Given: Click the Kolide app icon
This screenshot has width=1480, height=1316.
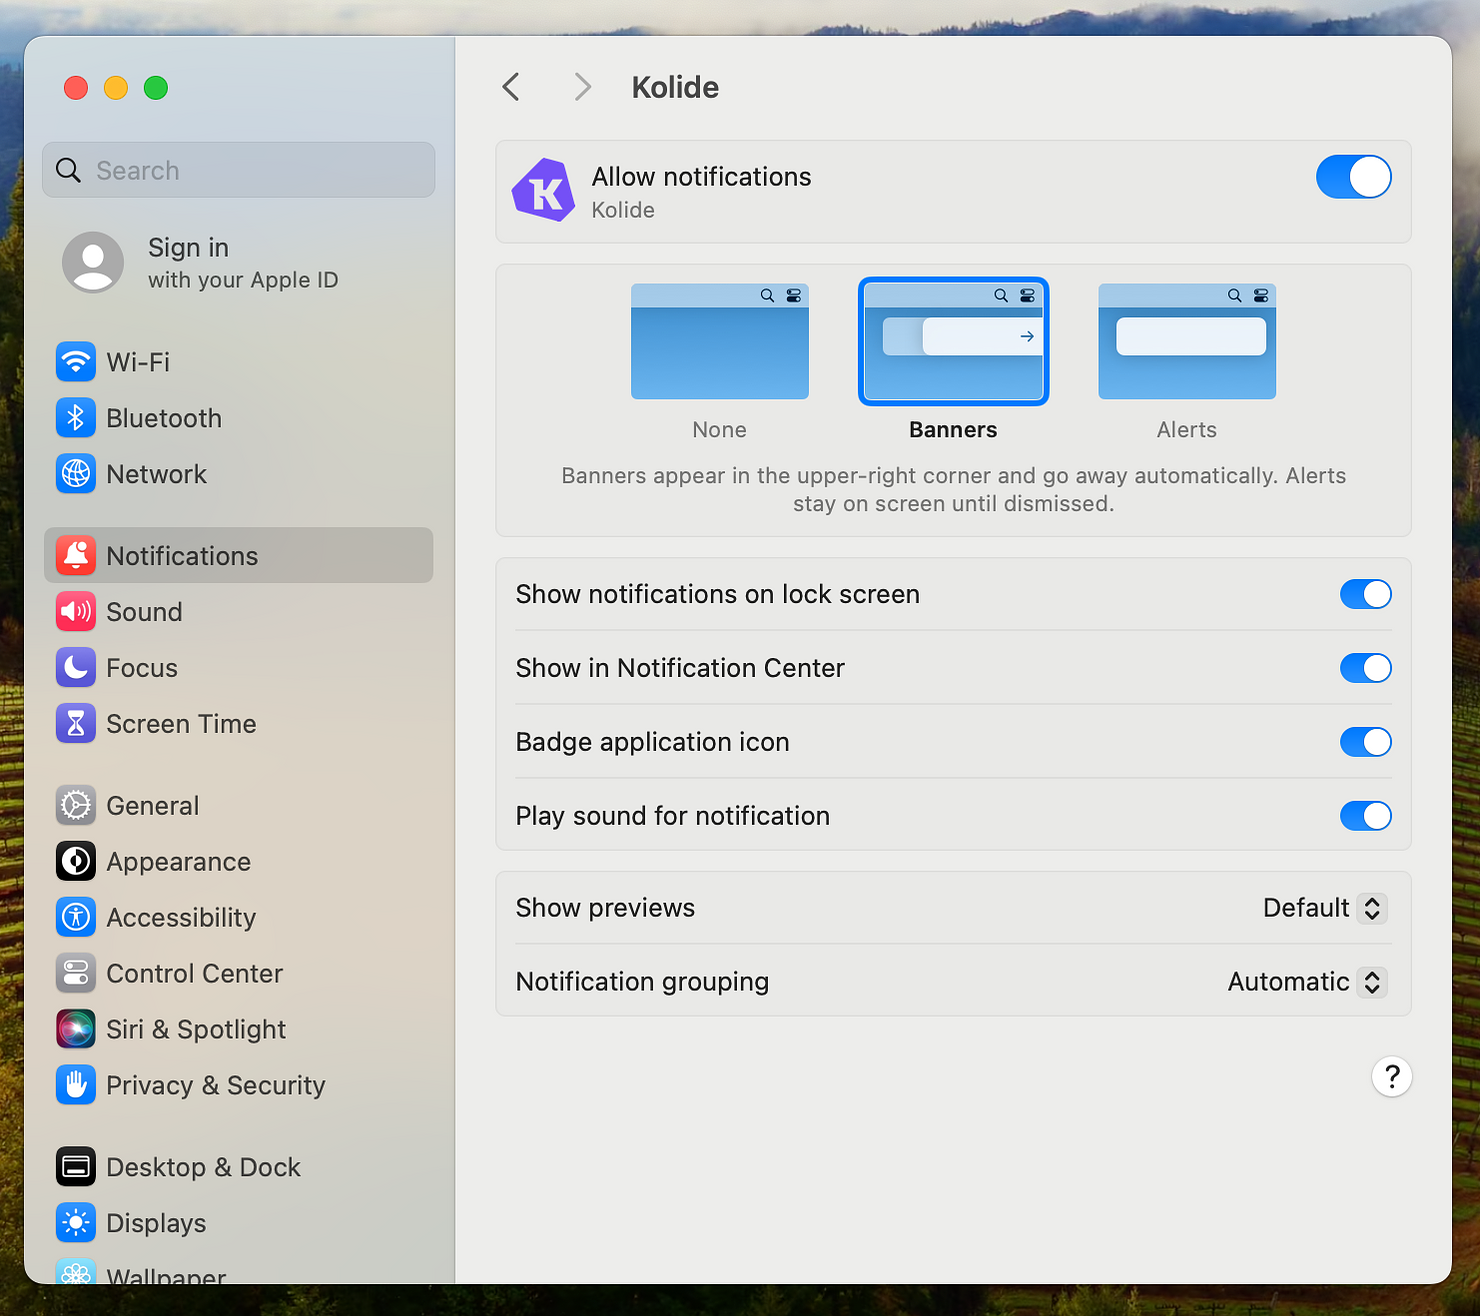Looking at the screenshot, I should point(543,190).
